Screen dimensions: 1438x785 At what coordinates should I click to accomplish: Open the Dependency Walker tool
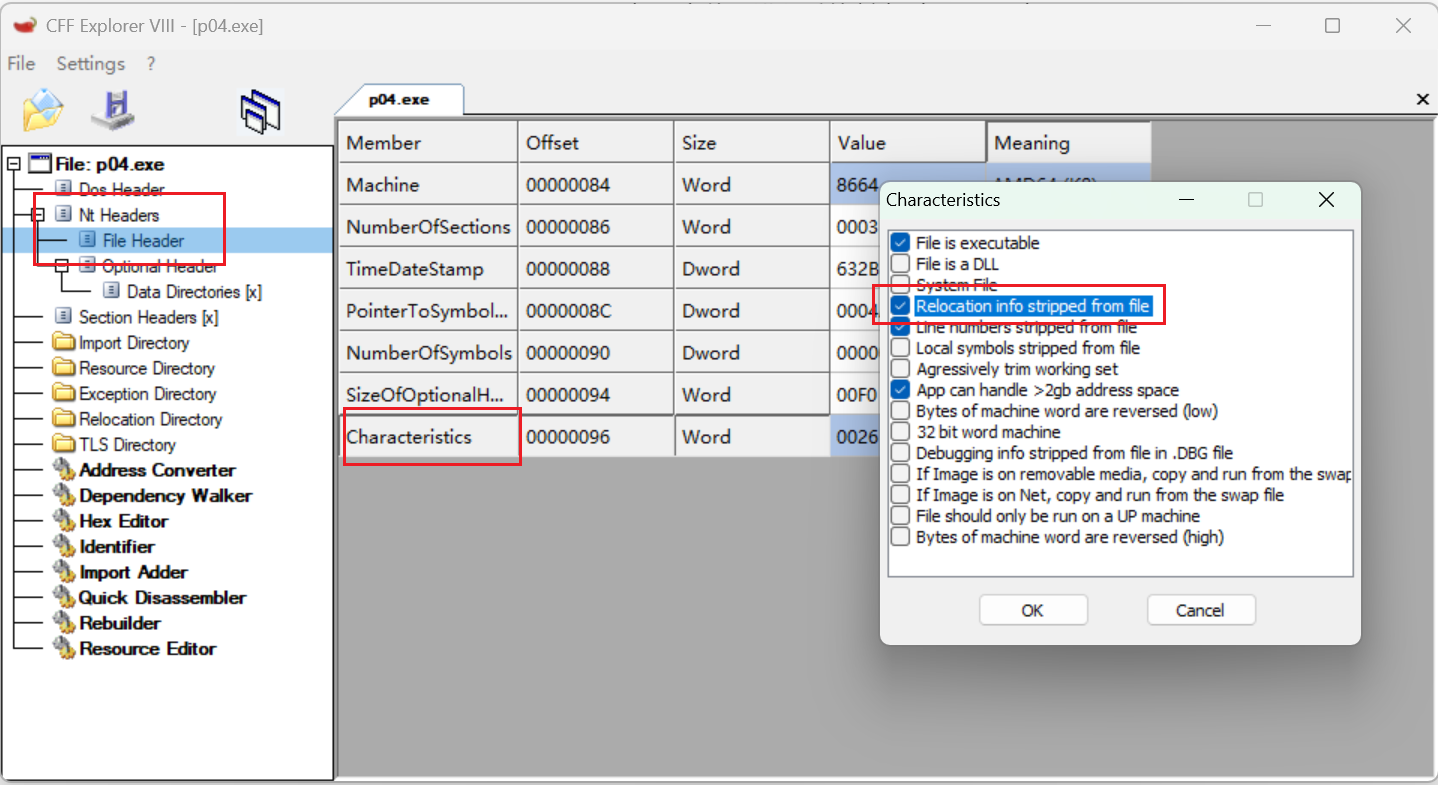click(x=165, y=496)
